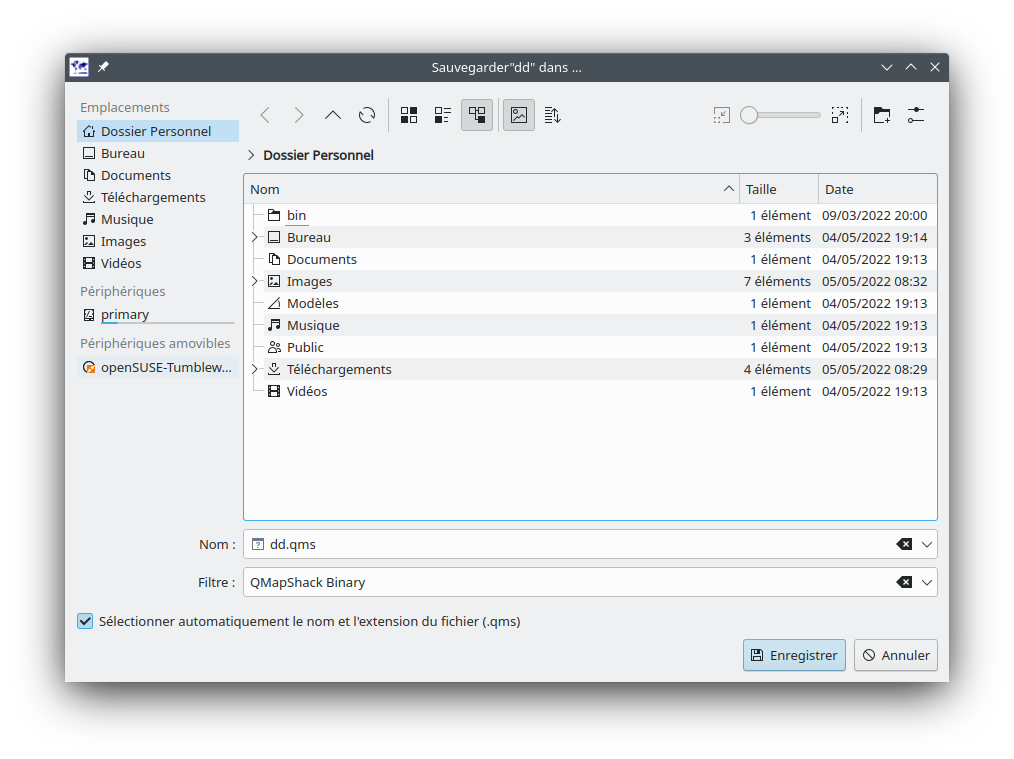
Task: Click the Modèles folder icon in the list
Action: 274,303
